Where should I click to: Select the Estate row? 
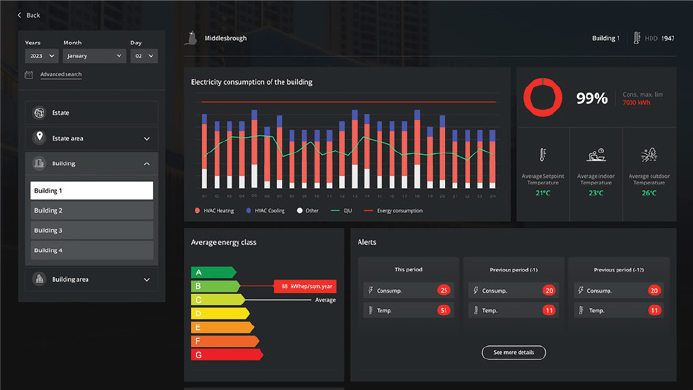coord(91,113)
